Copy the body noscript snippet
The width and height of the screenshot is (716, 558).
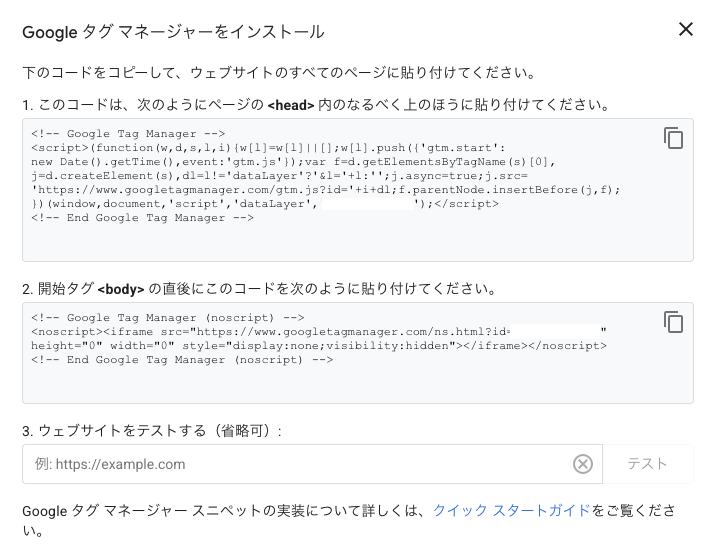tap(674, 322)
